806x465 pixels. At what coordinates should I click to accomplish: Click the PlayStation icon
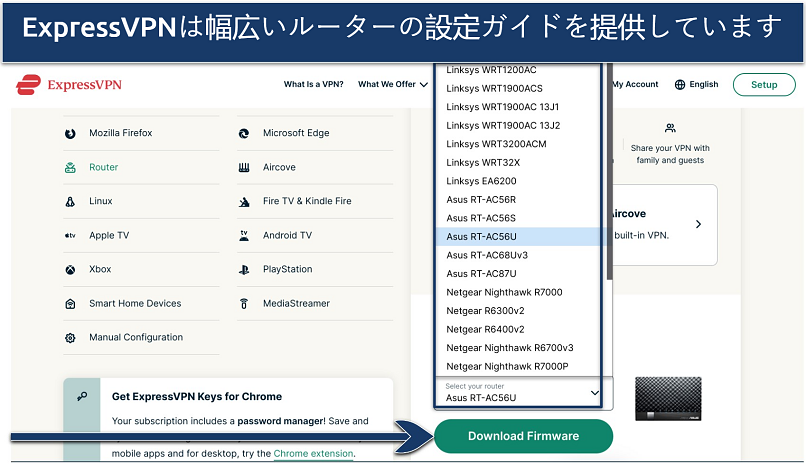pyautogui.click(x=244, y=269)
